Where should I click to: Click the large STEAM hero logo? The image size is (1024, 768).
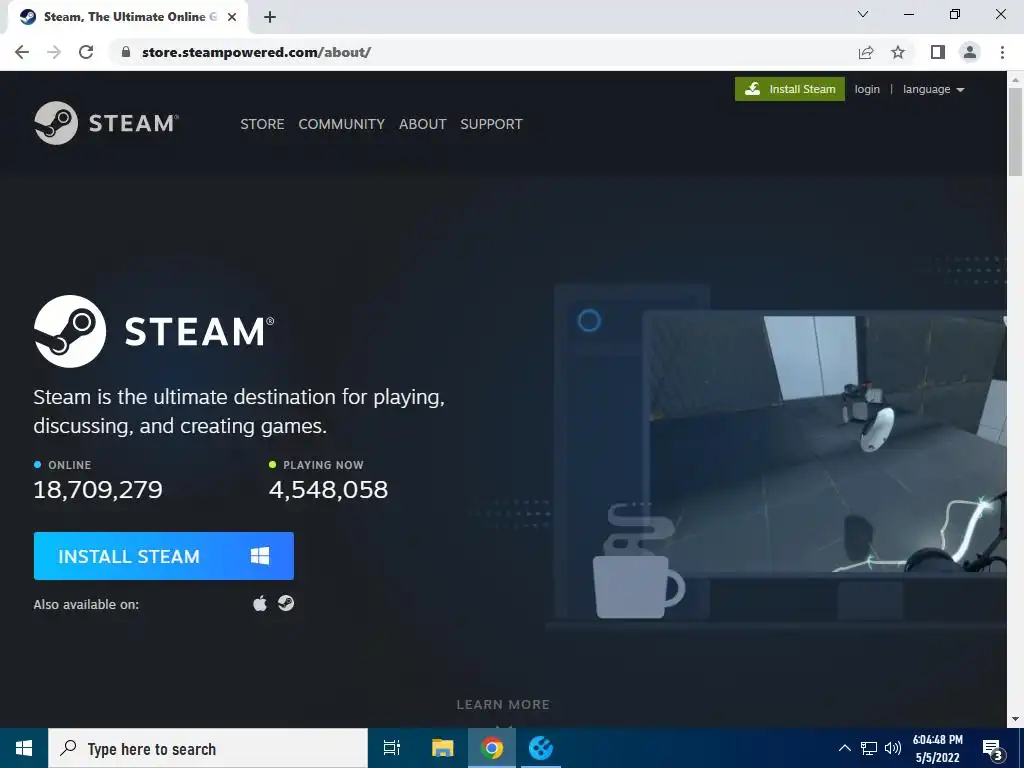pyautogui.click(x=154, y=331)
